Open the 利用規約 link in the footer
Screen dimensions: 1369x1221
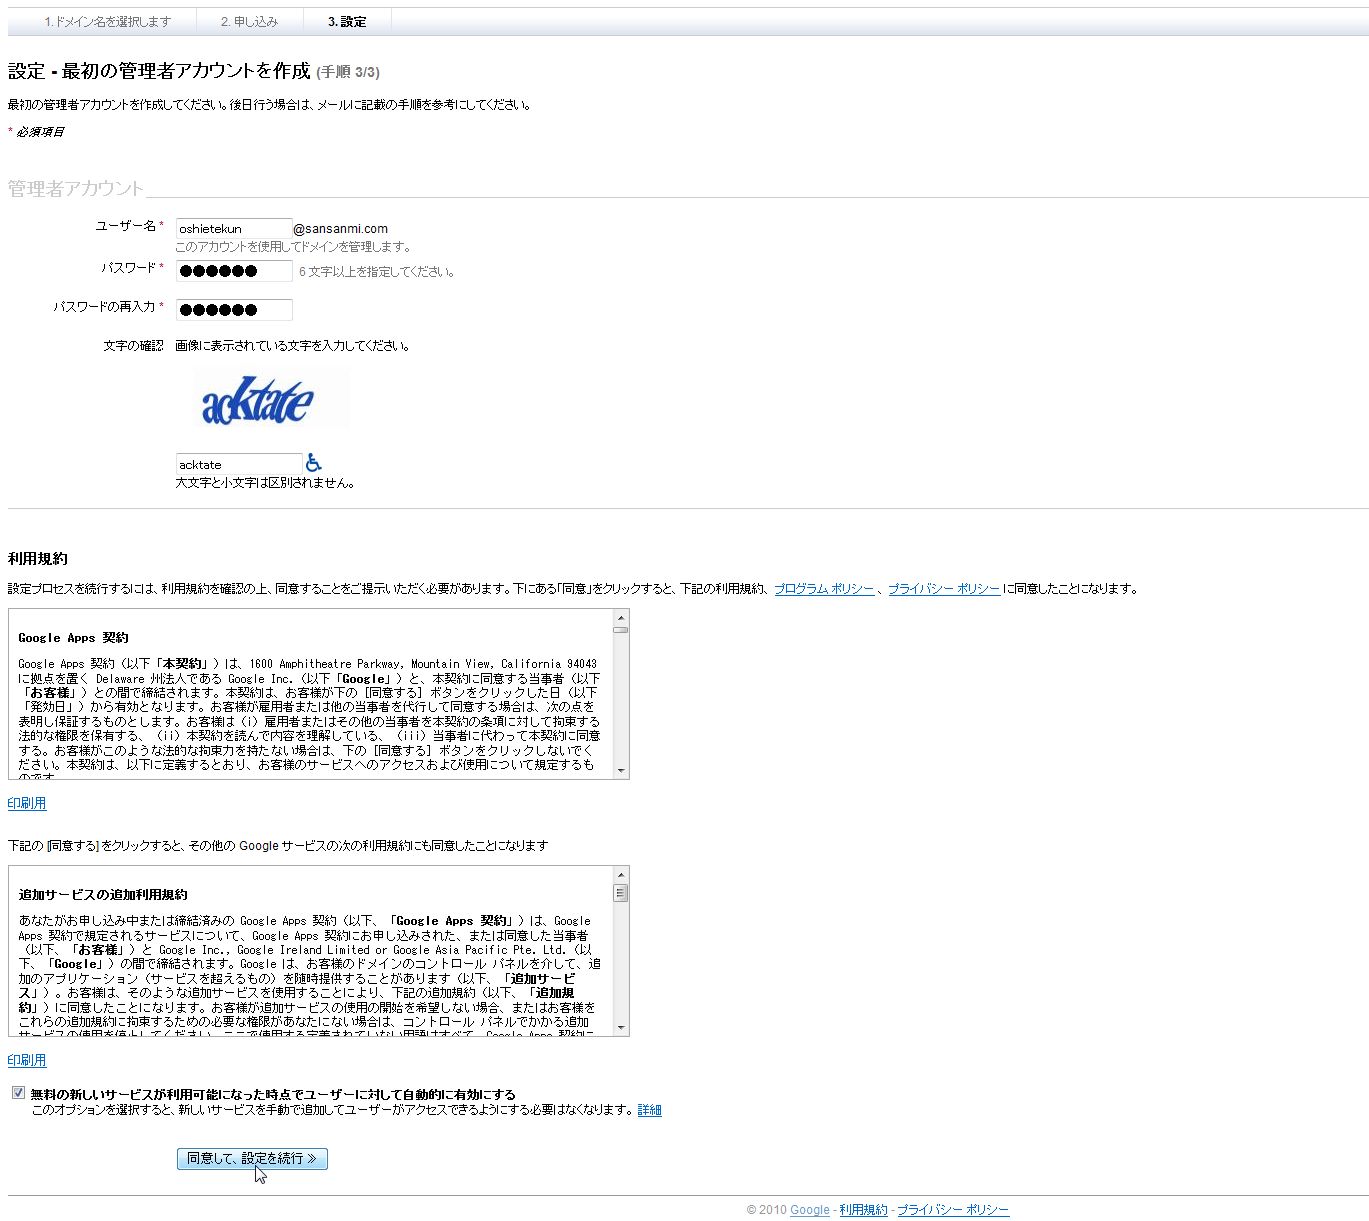[x=863, y=1210]
